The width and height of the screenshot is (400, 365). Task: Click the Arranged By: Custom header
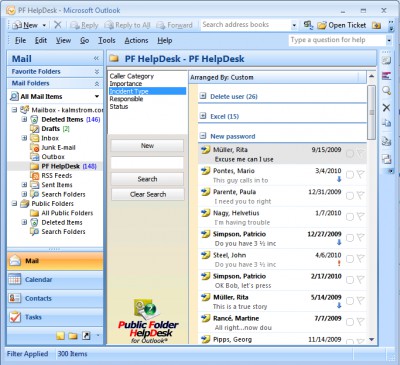tap(277, 77)
